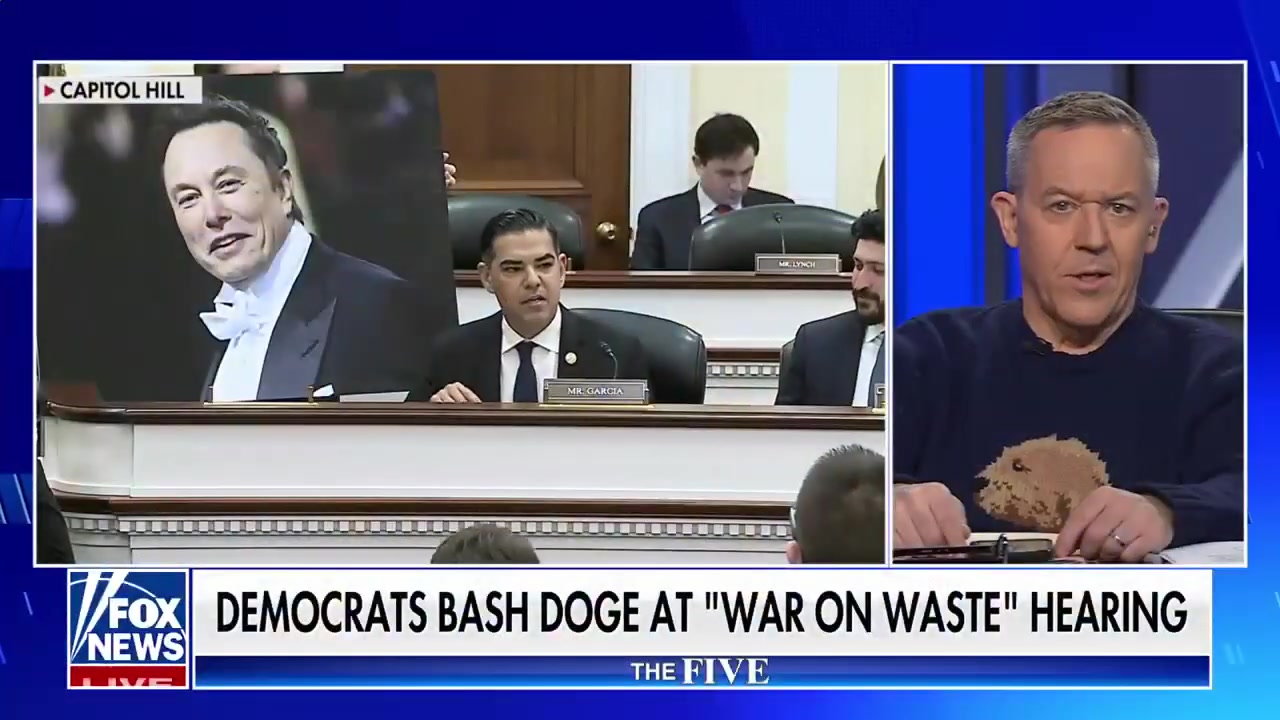Select the MR. LYNCH nameplate
Screen dimensions: 1280x720
tap(797, 264)
